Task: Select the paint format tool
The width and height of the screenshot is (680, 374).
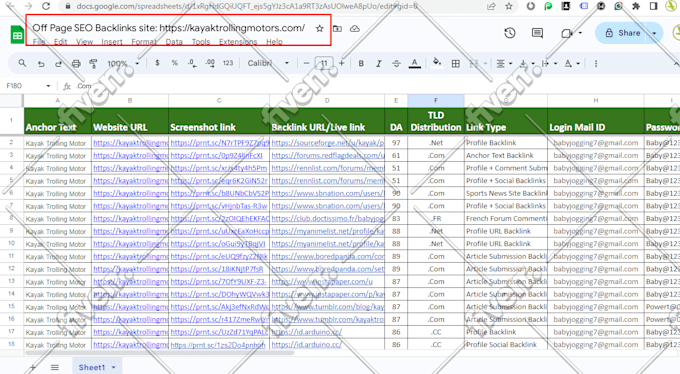Action: coord(93,64)
